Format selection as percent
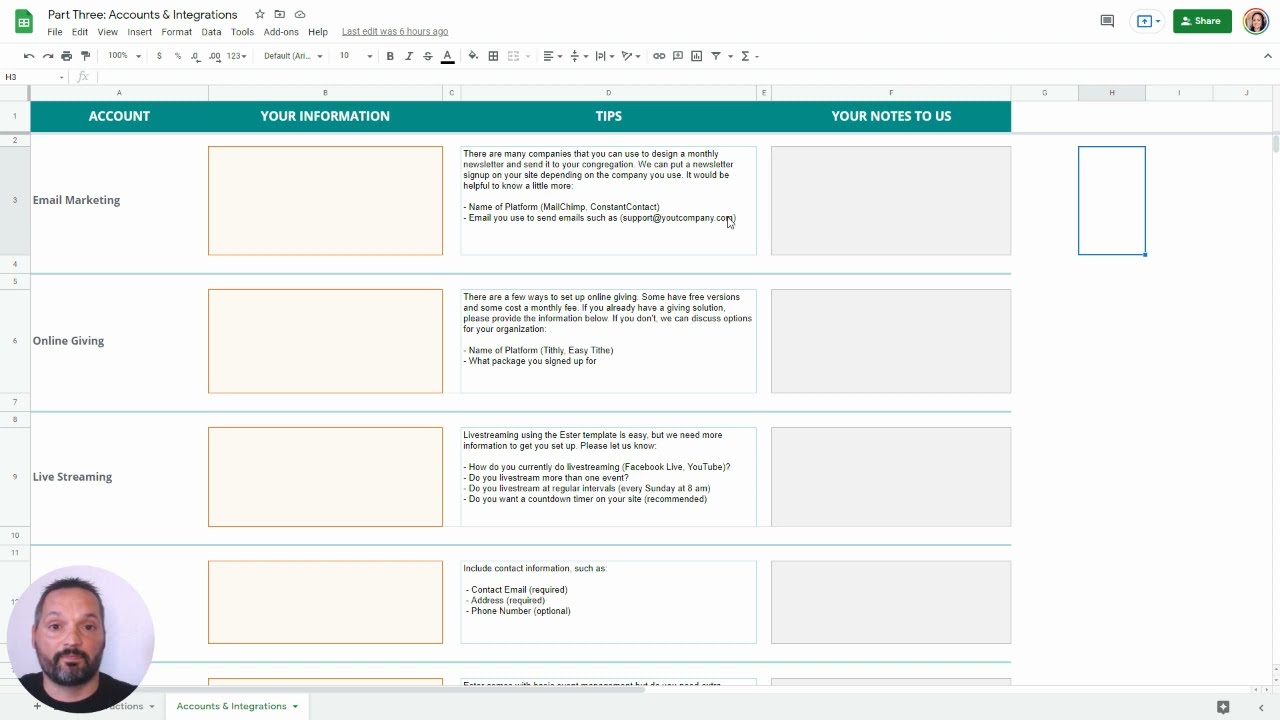Image resolution: width=1280 pixels, height=720 pixels. 178,56
